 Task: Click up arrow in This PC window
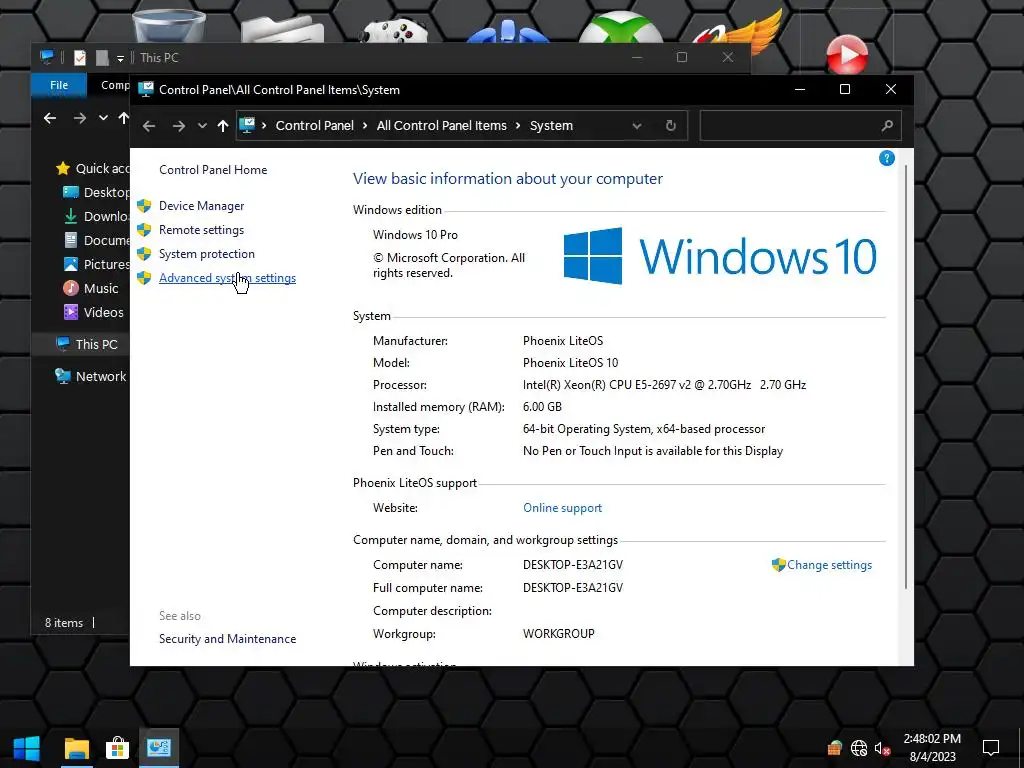tap(123, 118)
